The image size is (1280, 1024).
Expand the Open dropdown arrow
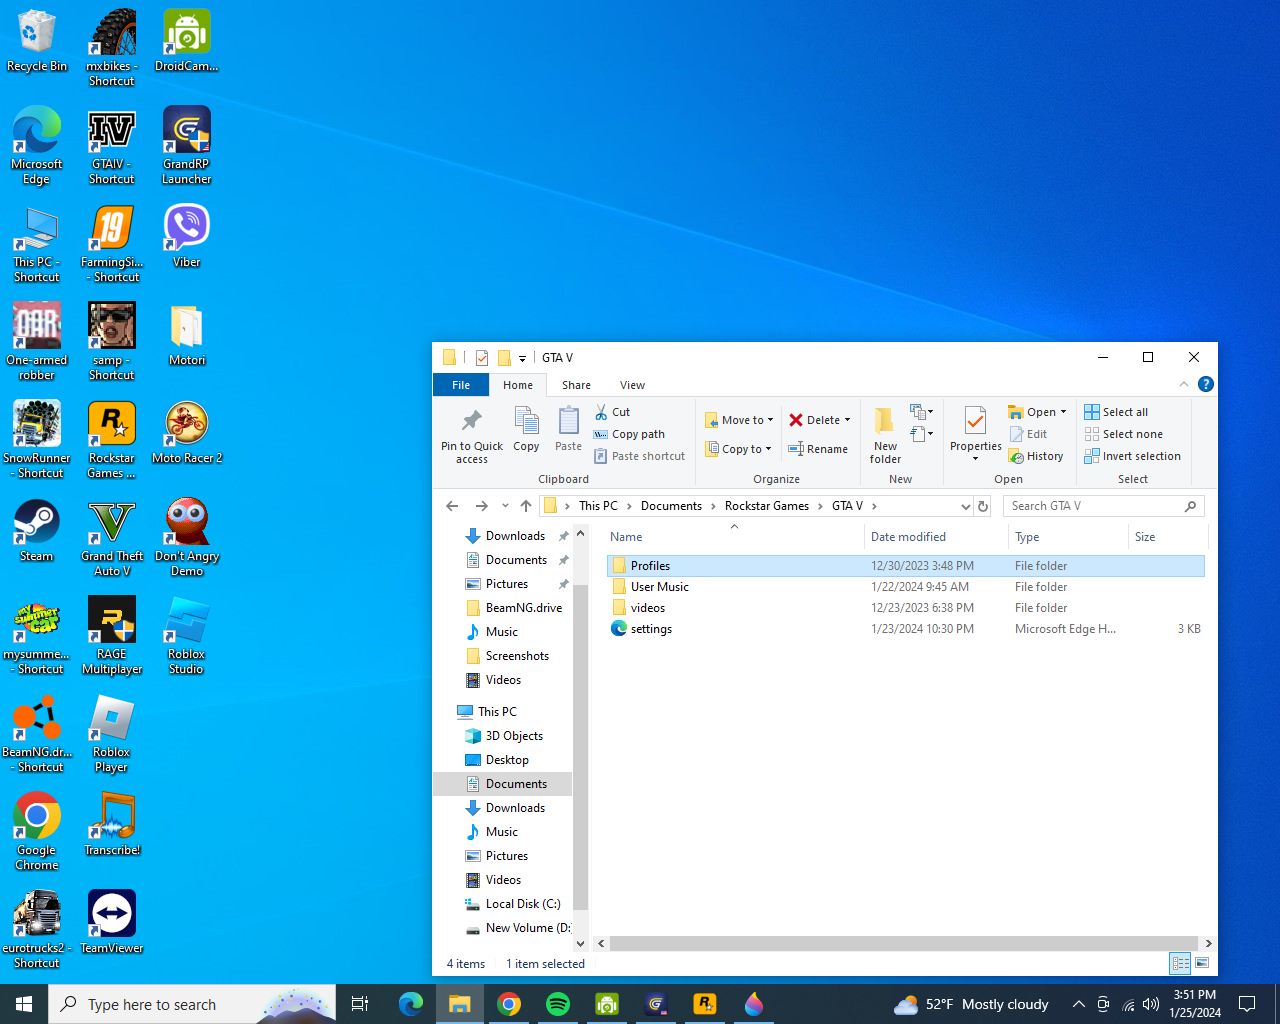1064,412
